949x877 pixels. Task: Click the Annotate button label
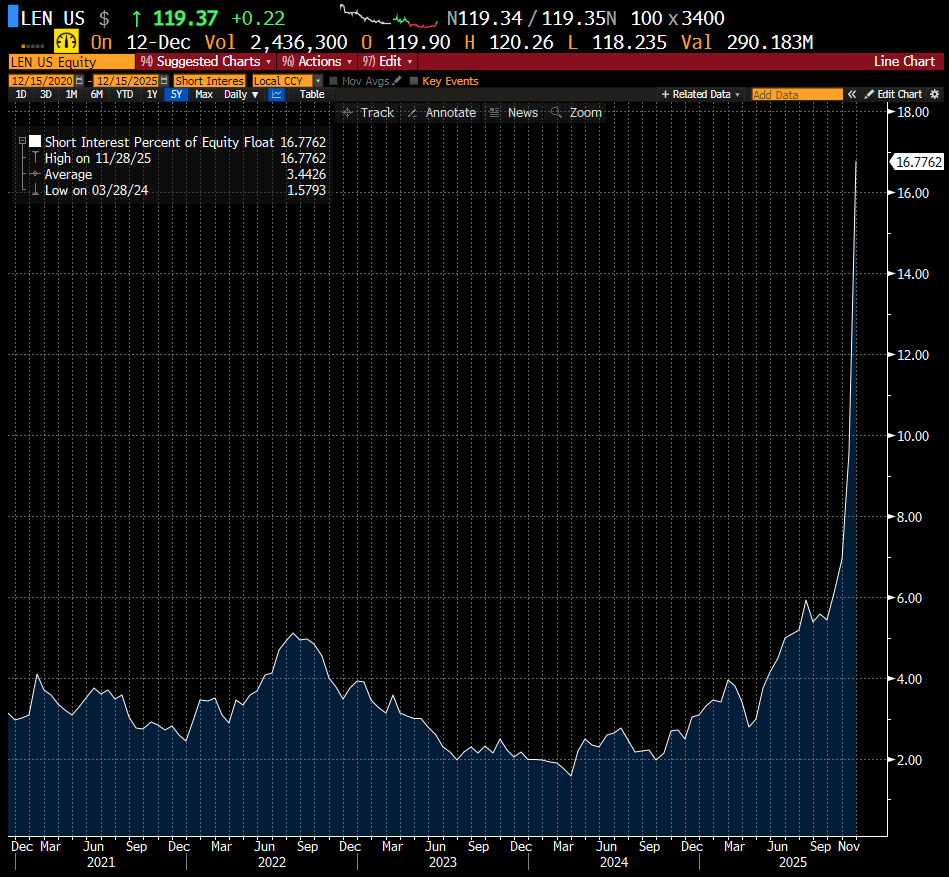pyautogui.click(x=451, y=113)
